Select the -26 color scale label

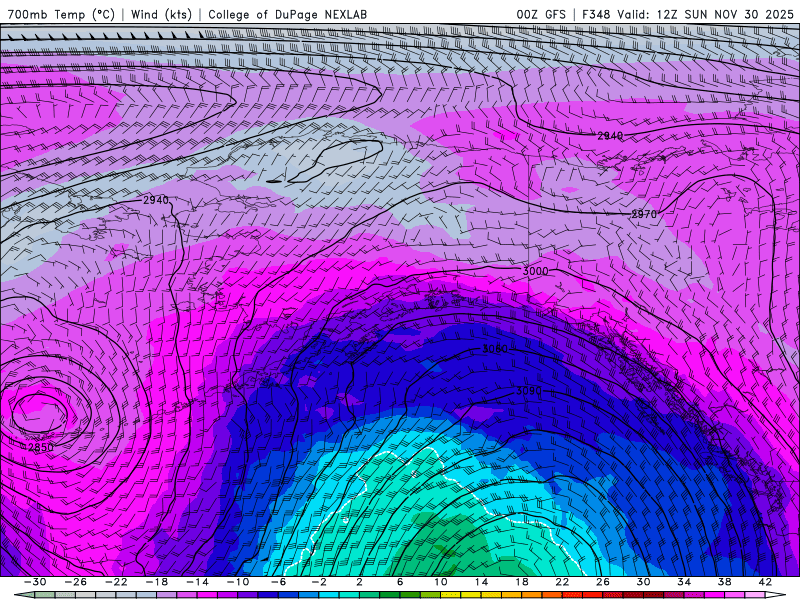pos(76,582)
